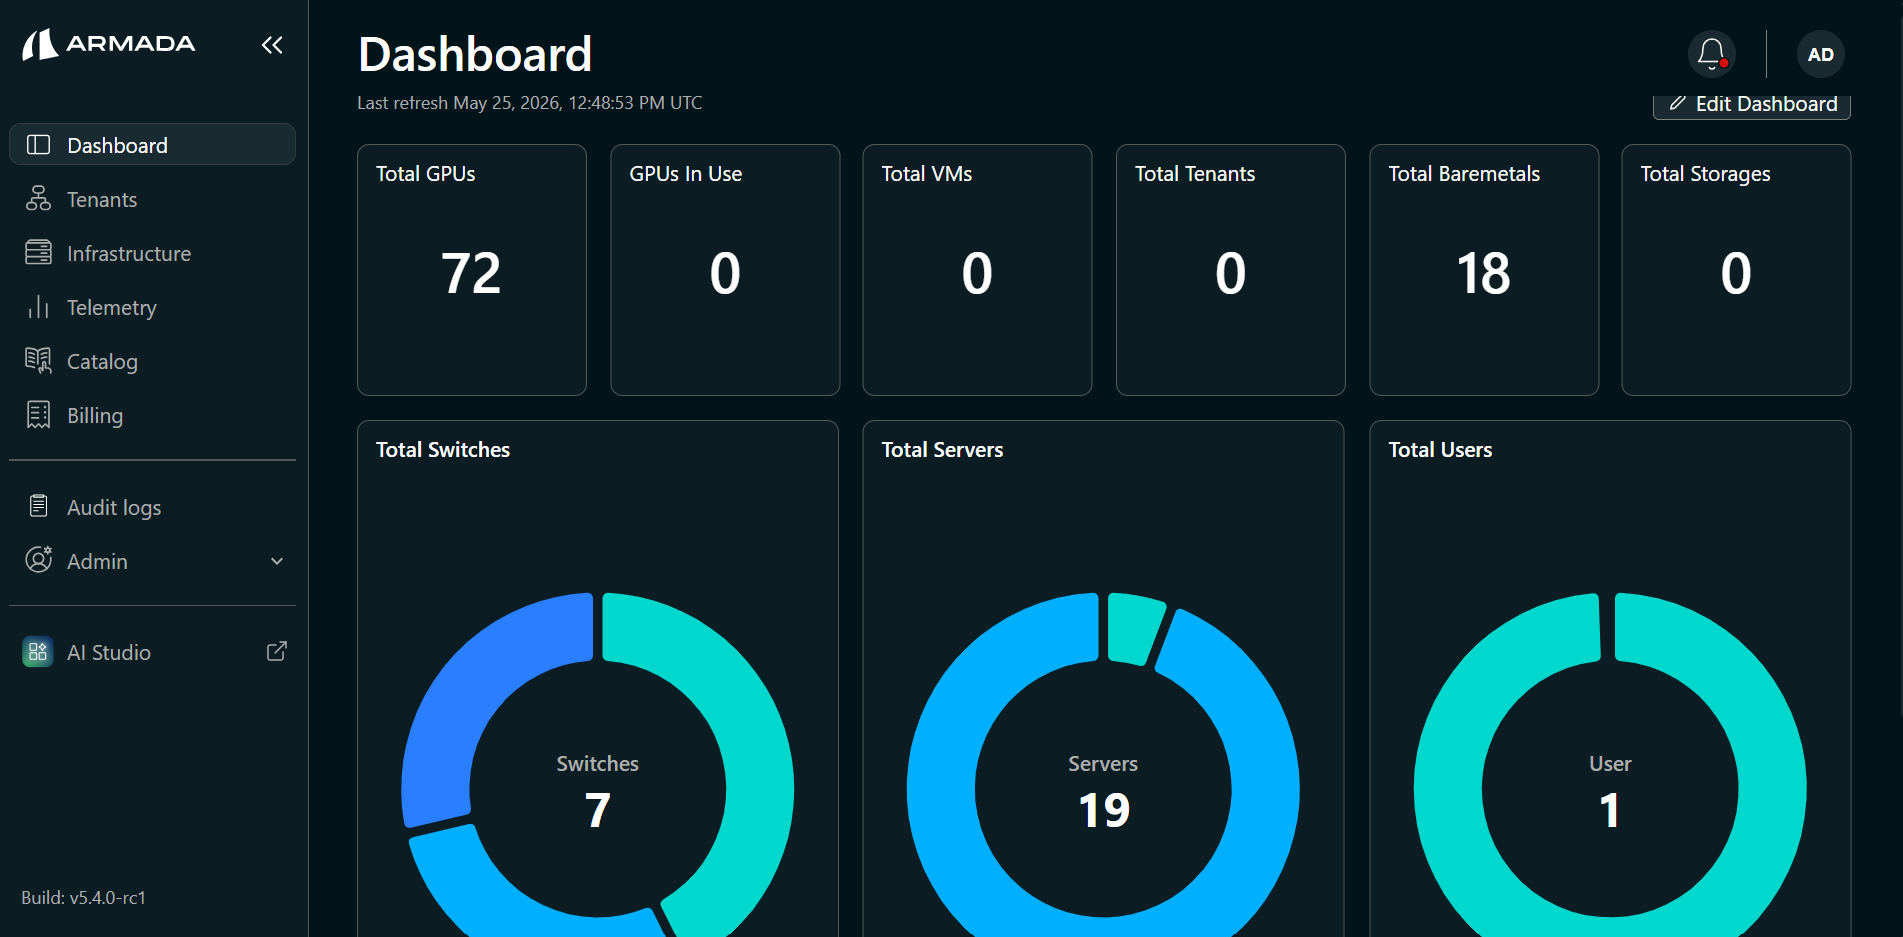Click the pencil icon on Edit Dashboard
1903x937 pixels.
point(1678,103)
